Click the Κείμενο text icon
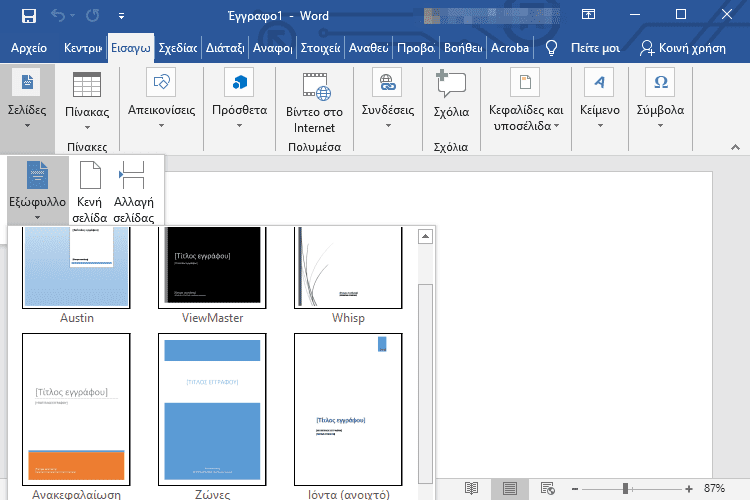This screenshot has width=750, height=500. click(599, 82)
